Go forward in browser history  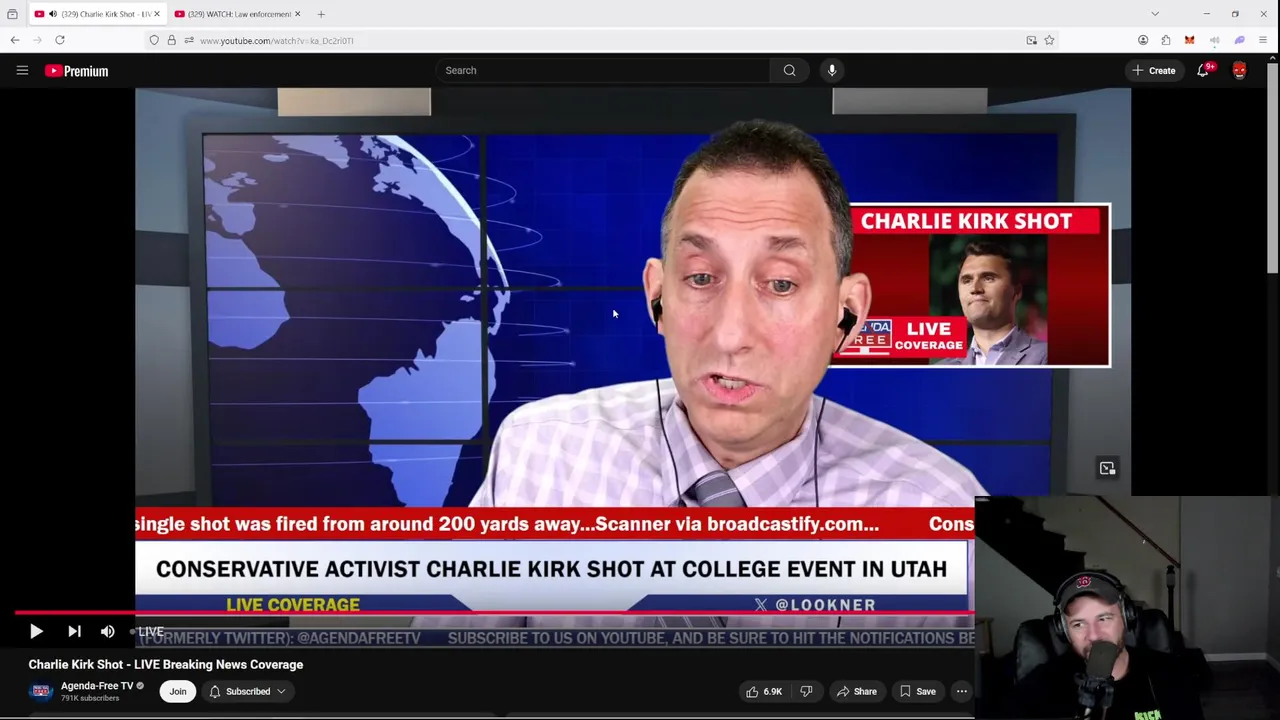tap(38, 40)
